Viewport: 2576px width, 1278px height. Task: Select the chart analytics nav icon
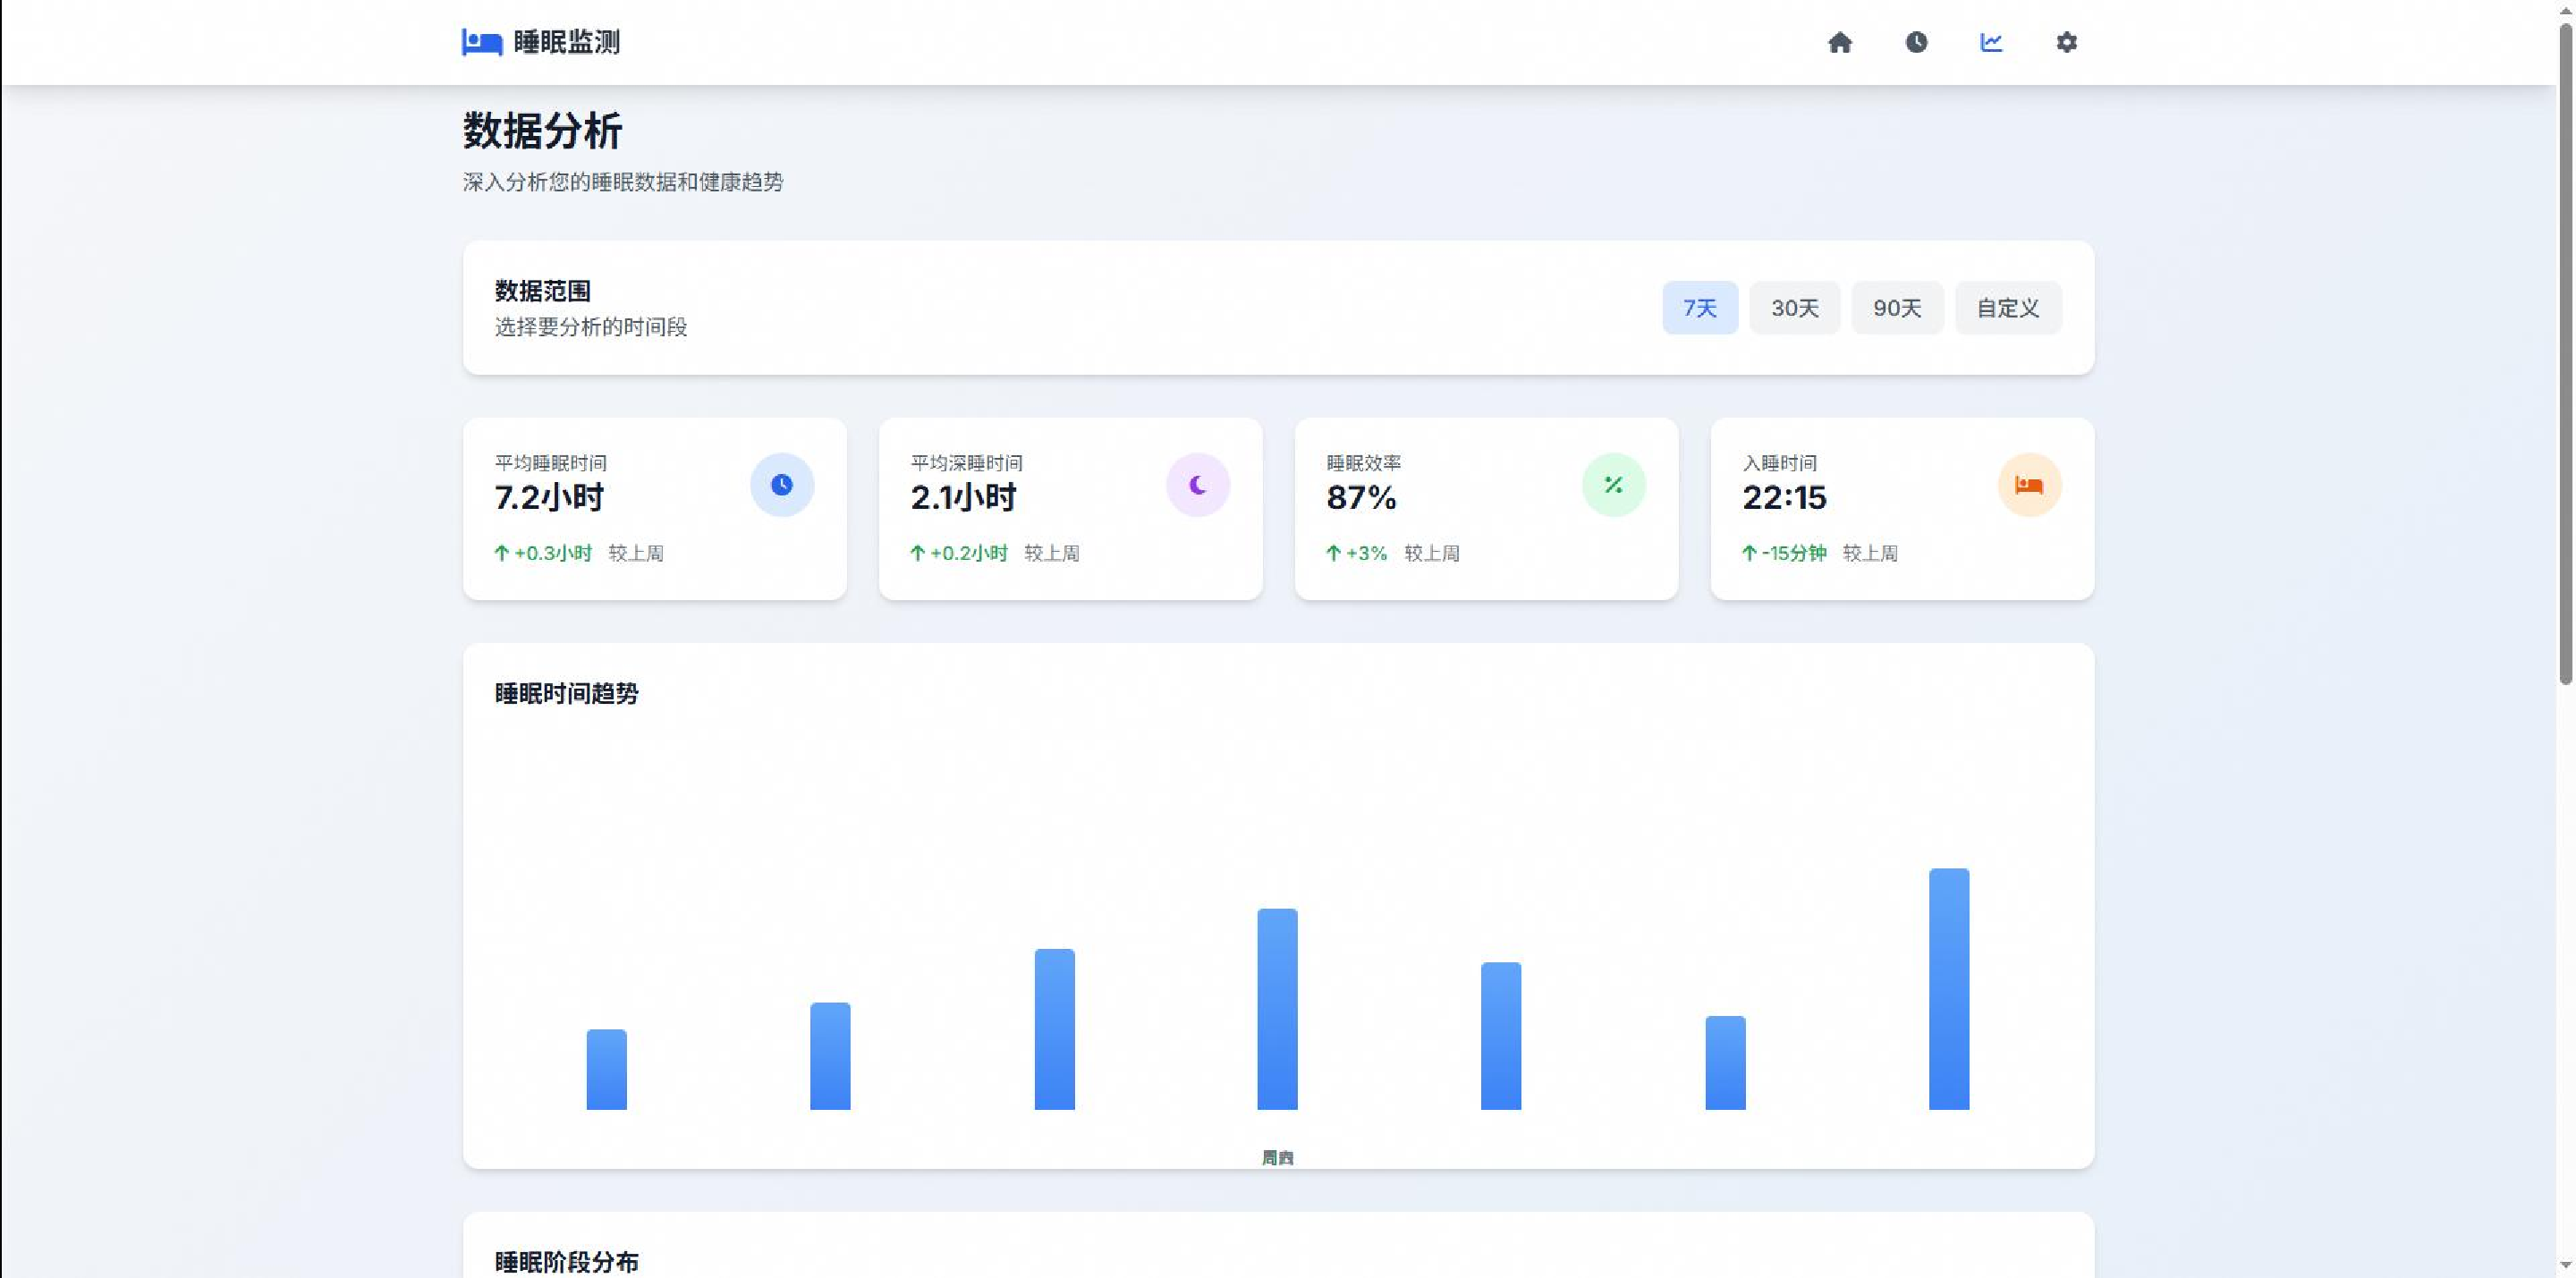[1991, 42]
